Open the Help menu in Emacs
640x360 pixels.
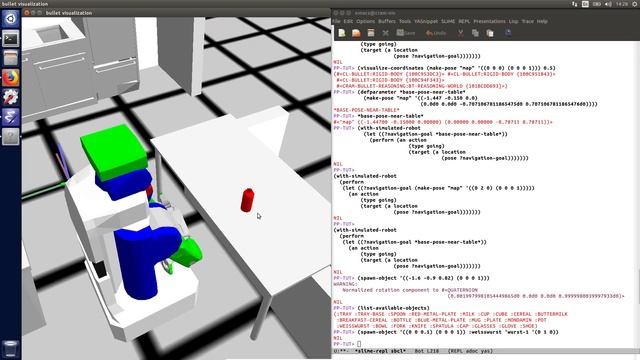coord(542,21)
